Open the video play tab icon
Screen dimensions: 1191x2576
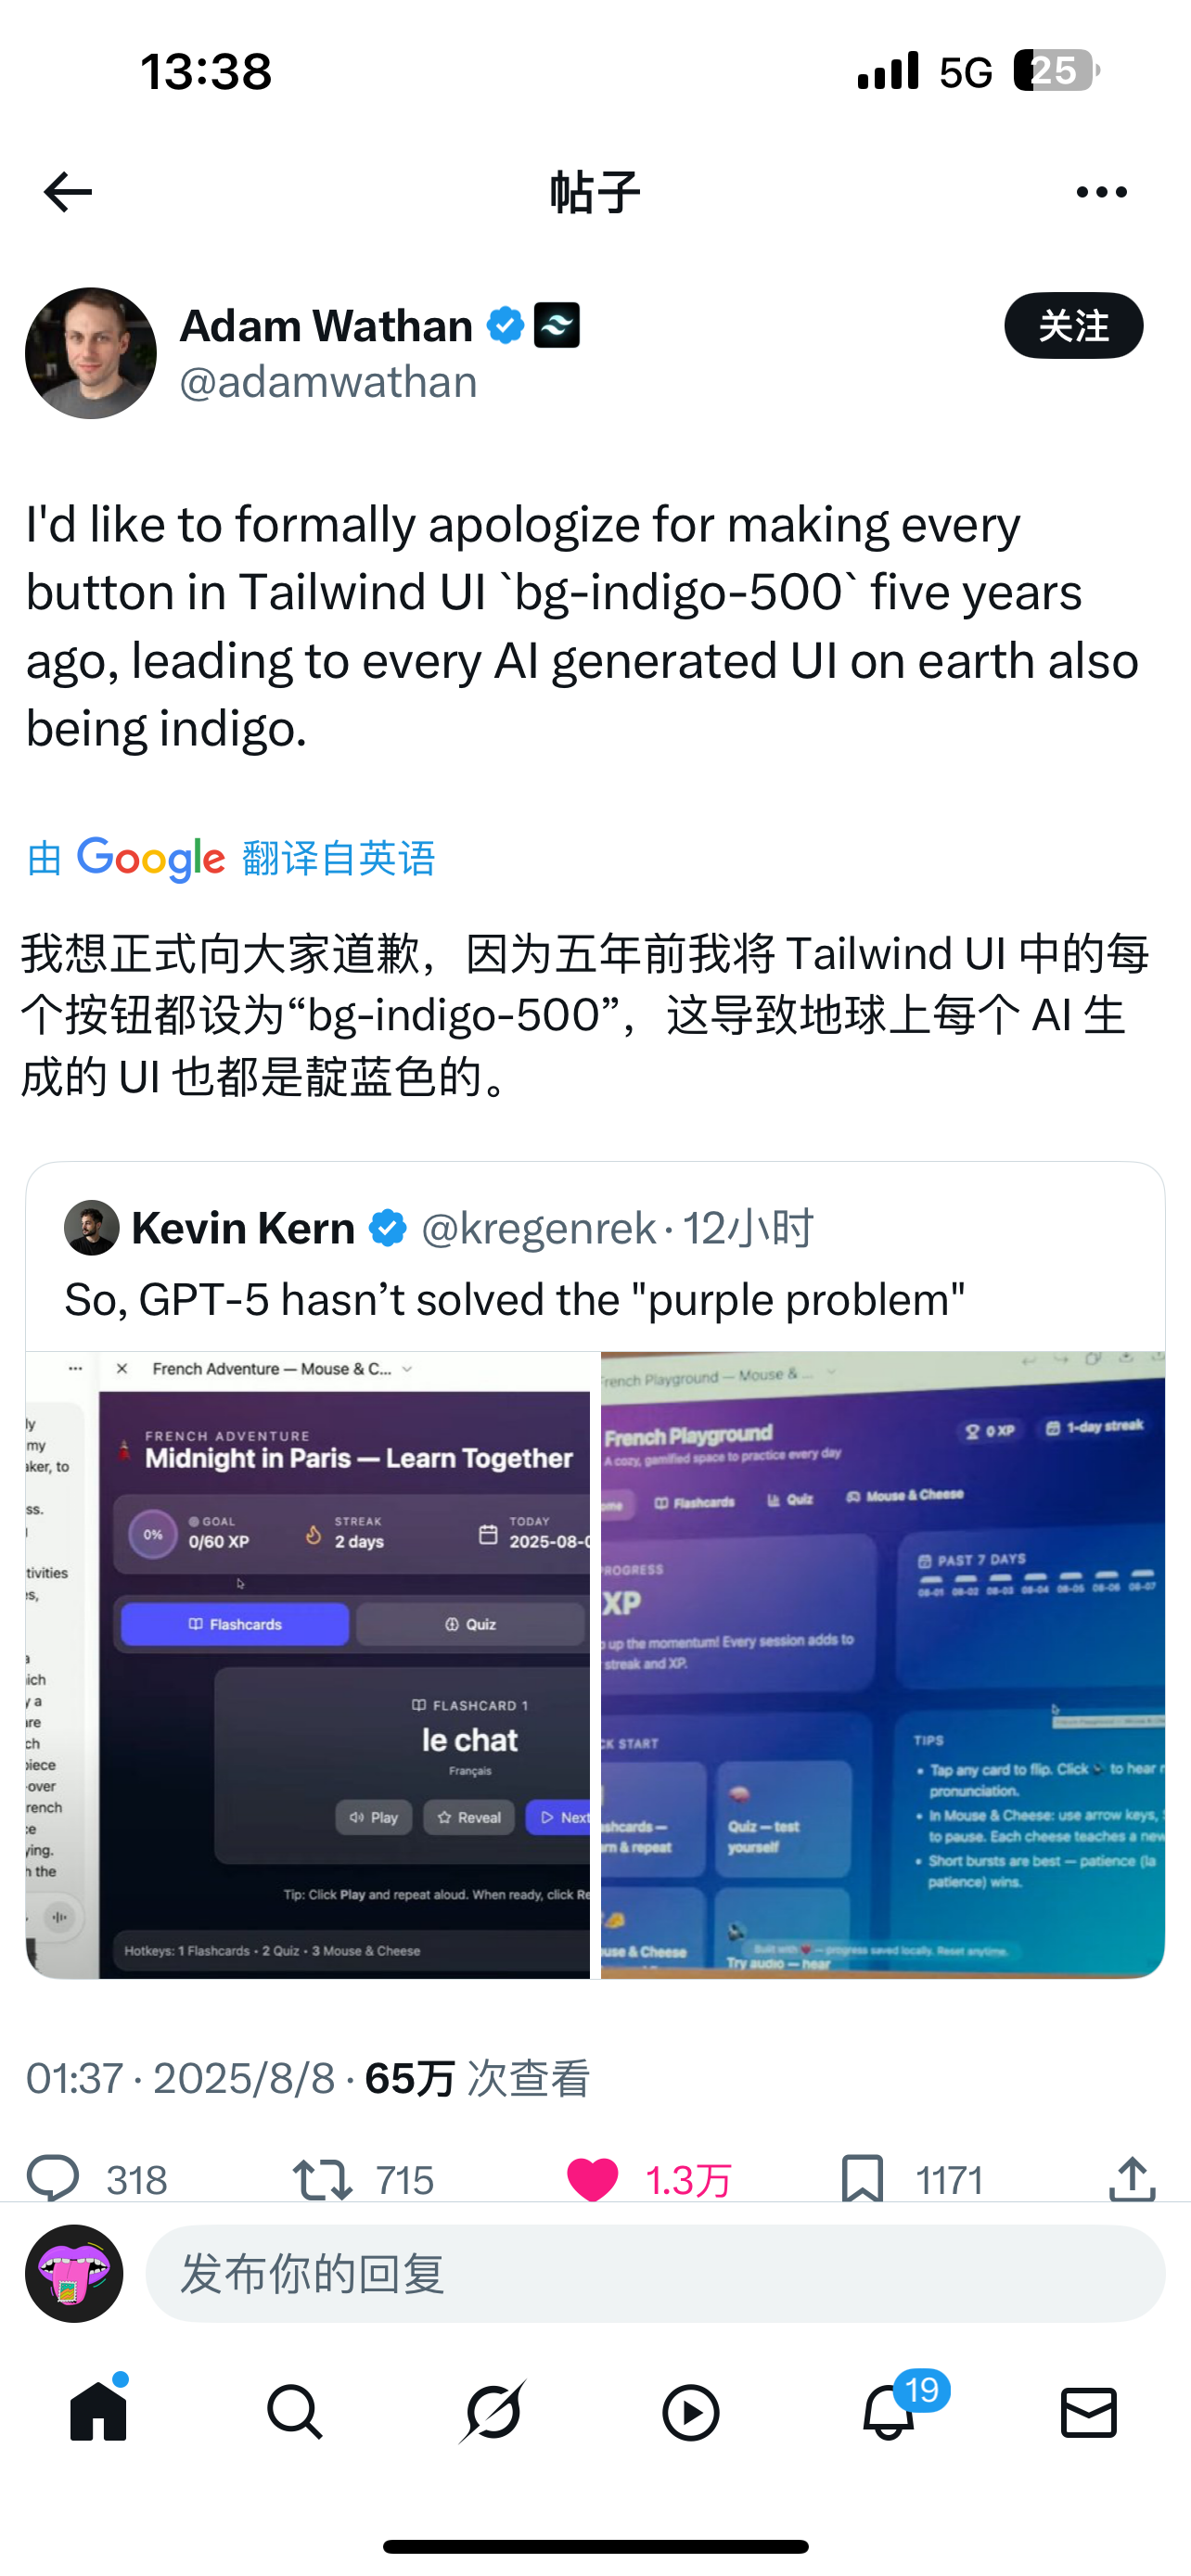[691, 2412]
